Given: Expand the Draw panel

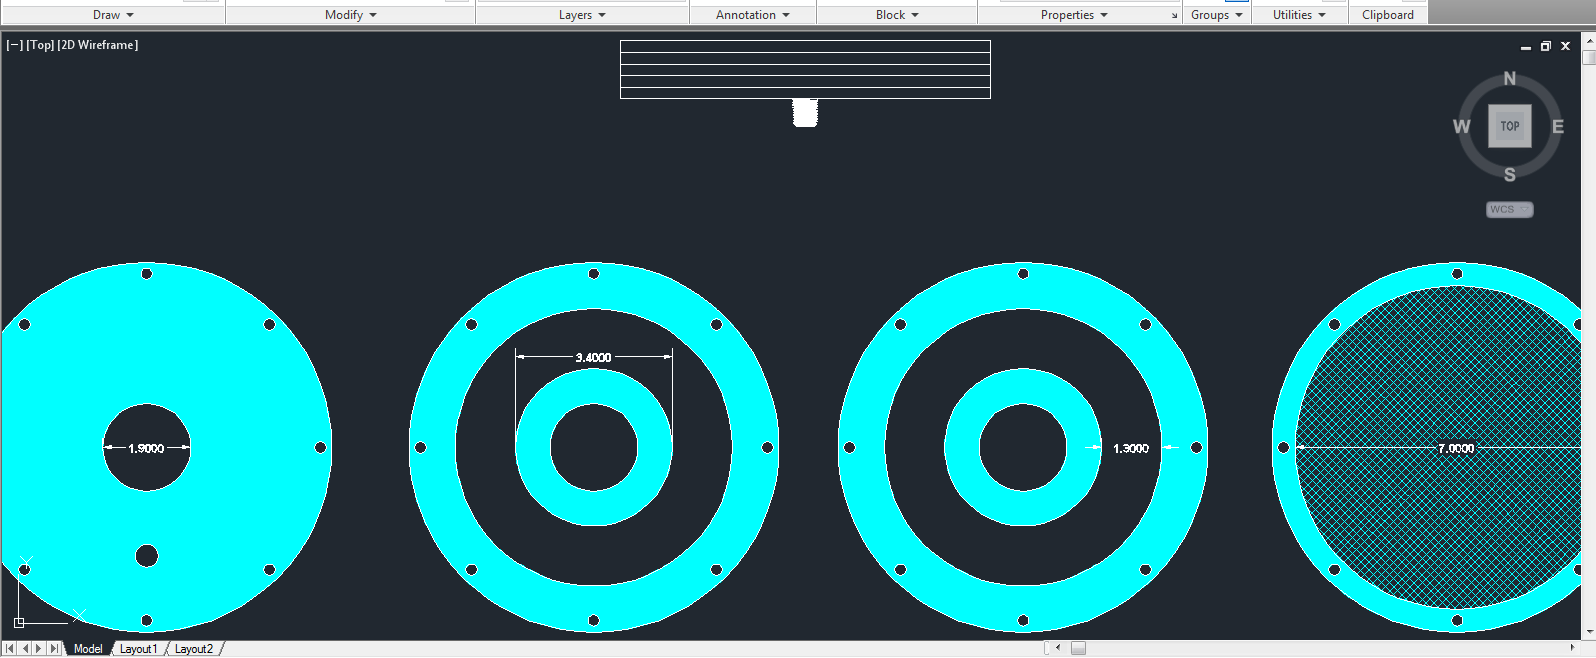Looking at the screenshot, I should [x=113, y=15].
